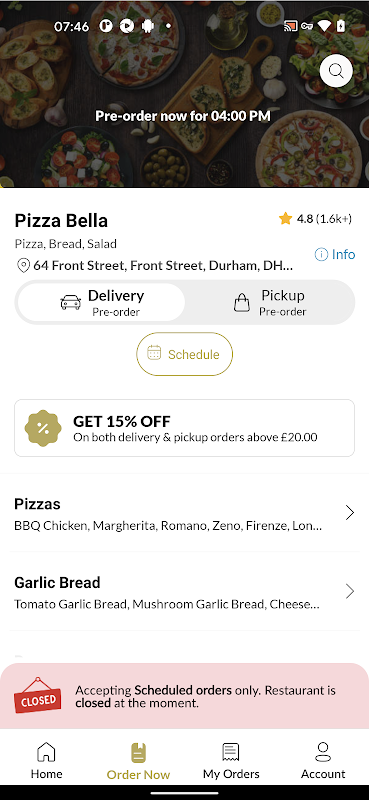Open the Schedule button

point(184,354)
